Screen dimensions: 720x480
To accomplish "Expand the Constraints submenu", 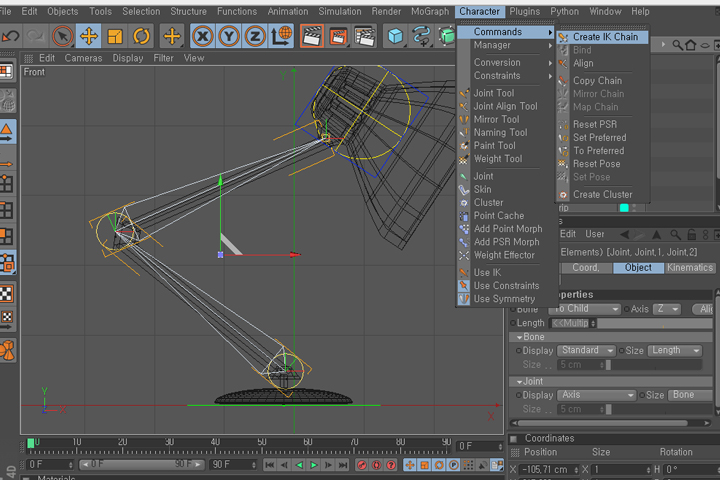I will click(x=505, y=75).
